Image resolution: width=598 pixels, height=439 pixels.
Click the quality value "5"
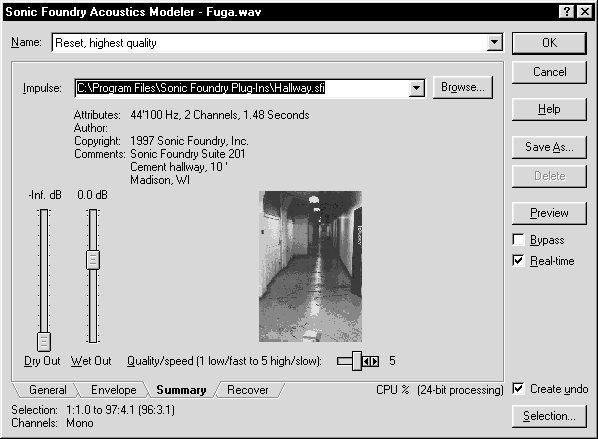pyautogui.click(x=392, y=361)
